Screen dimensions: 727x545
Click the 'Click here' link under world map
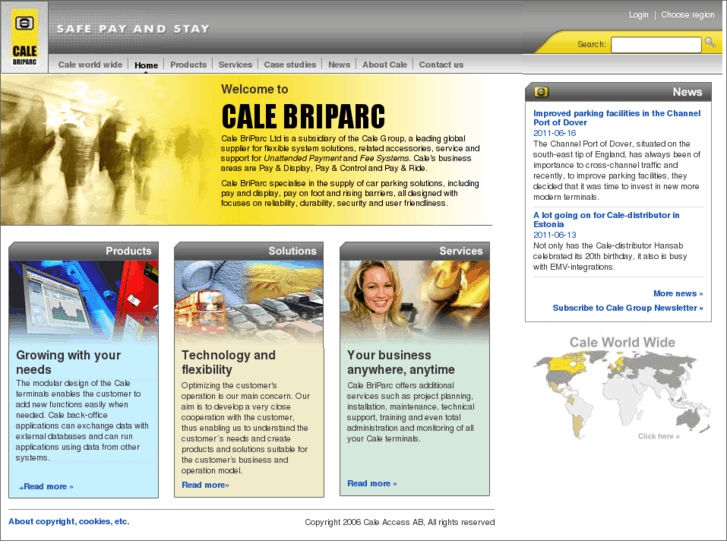pyautogui.click(x=658, y=436)
